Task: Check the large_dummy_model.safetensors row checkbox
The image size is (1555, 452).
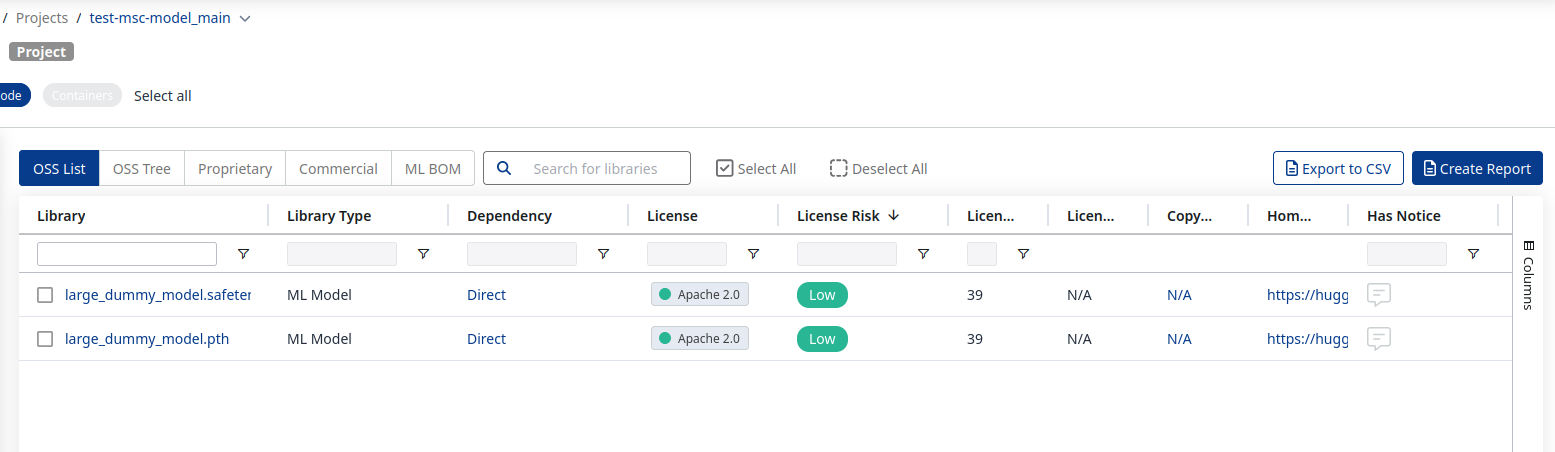Action: [45, 295]
